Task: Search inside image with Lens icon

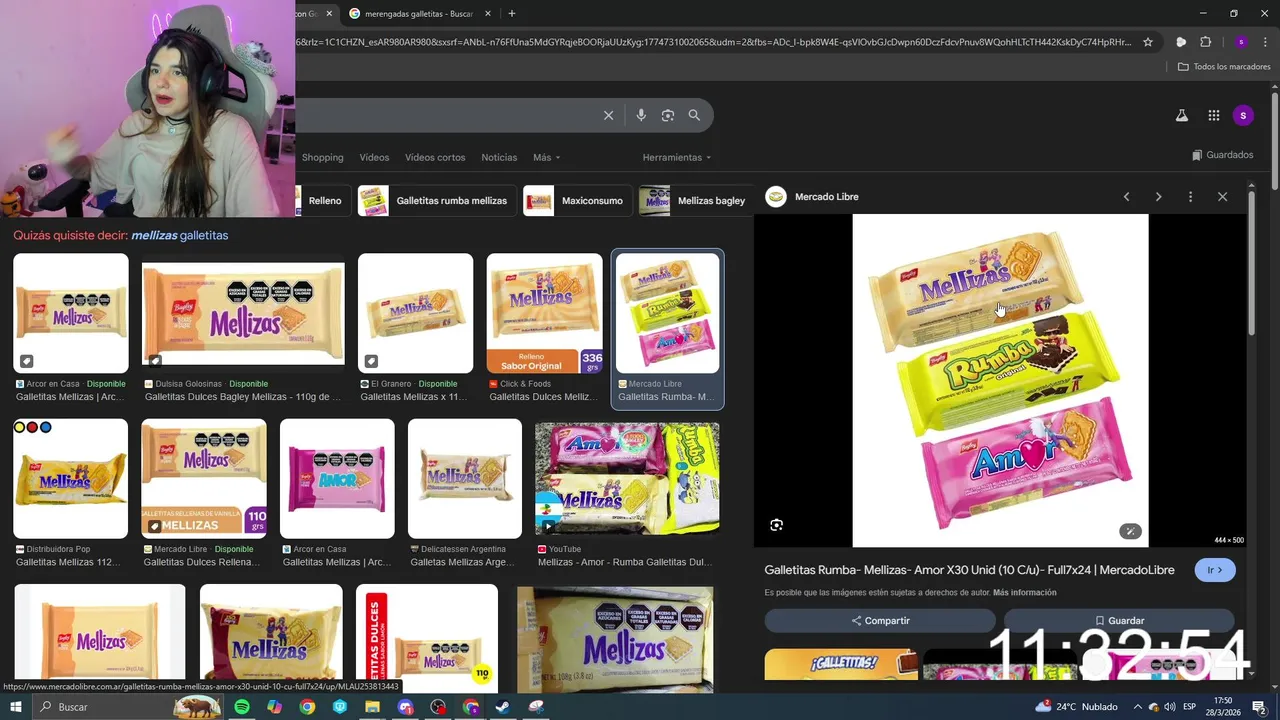Action: tap(776, 525)
